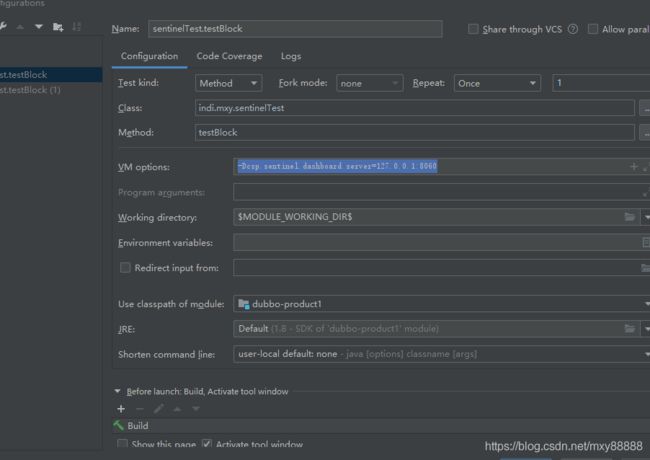650x460 pixels.
Task: Open the Repeat Once dropdown
Action: click(497, 83)
